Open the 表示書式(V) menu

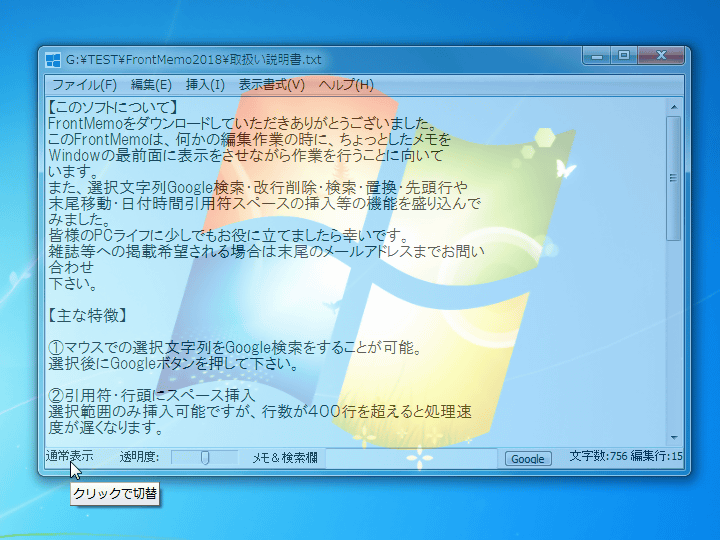pos(271,85)
